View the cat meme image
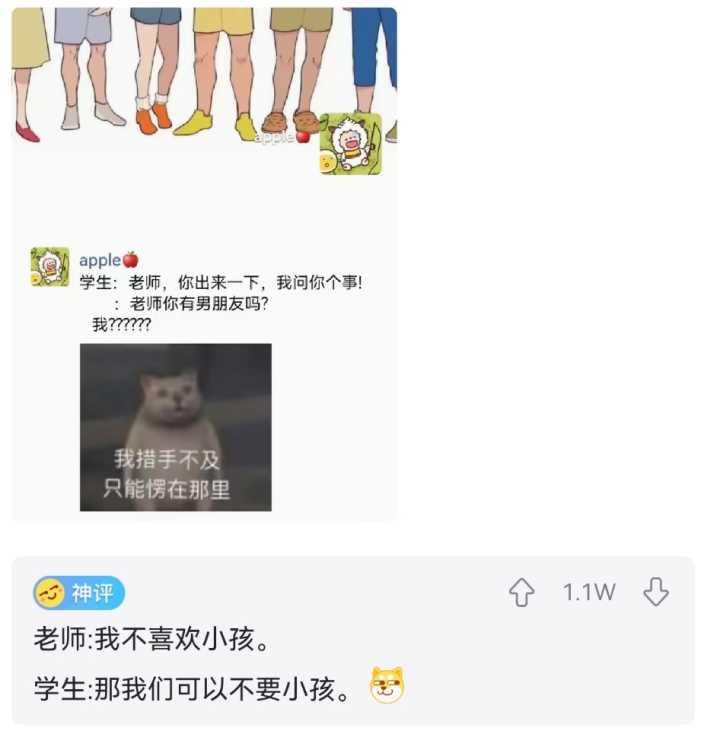Viewport: 720px width, 734px height. 176,427
